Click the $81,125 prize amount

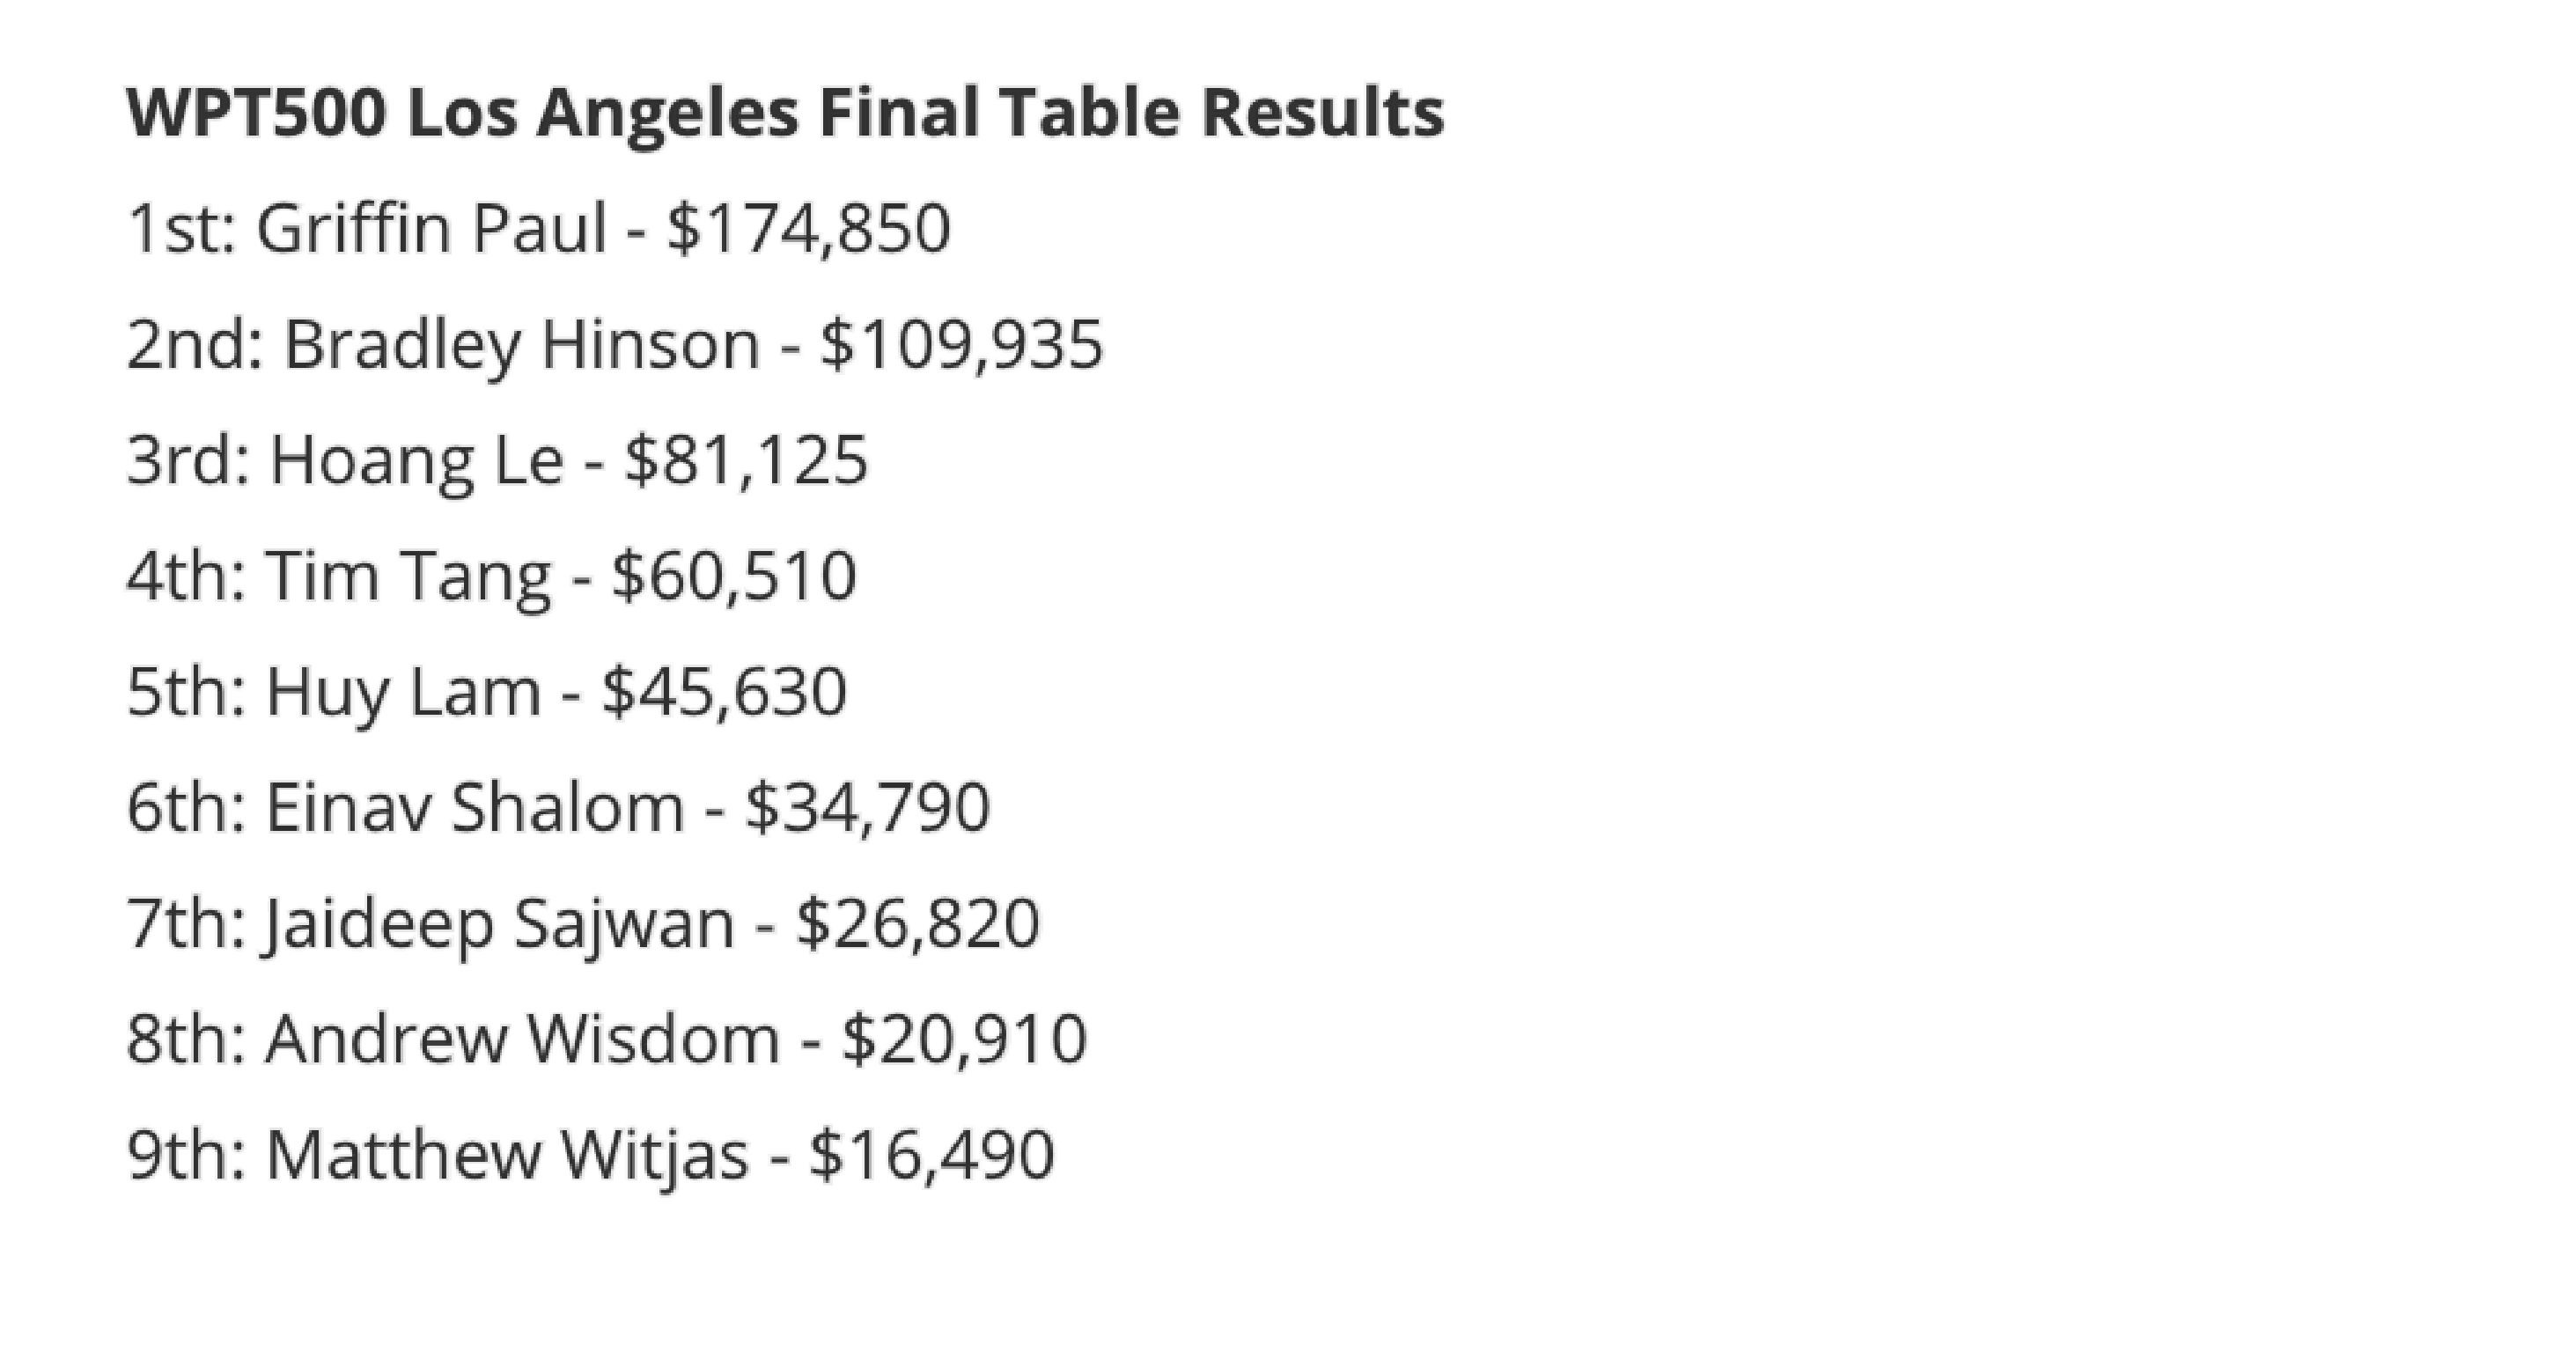(746, 461)
